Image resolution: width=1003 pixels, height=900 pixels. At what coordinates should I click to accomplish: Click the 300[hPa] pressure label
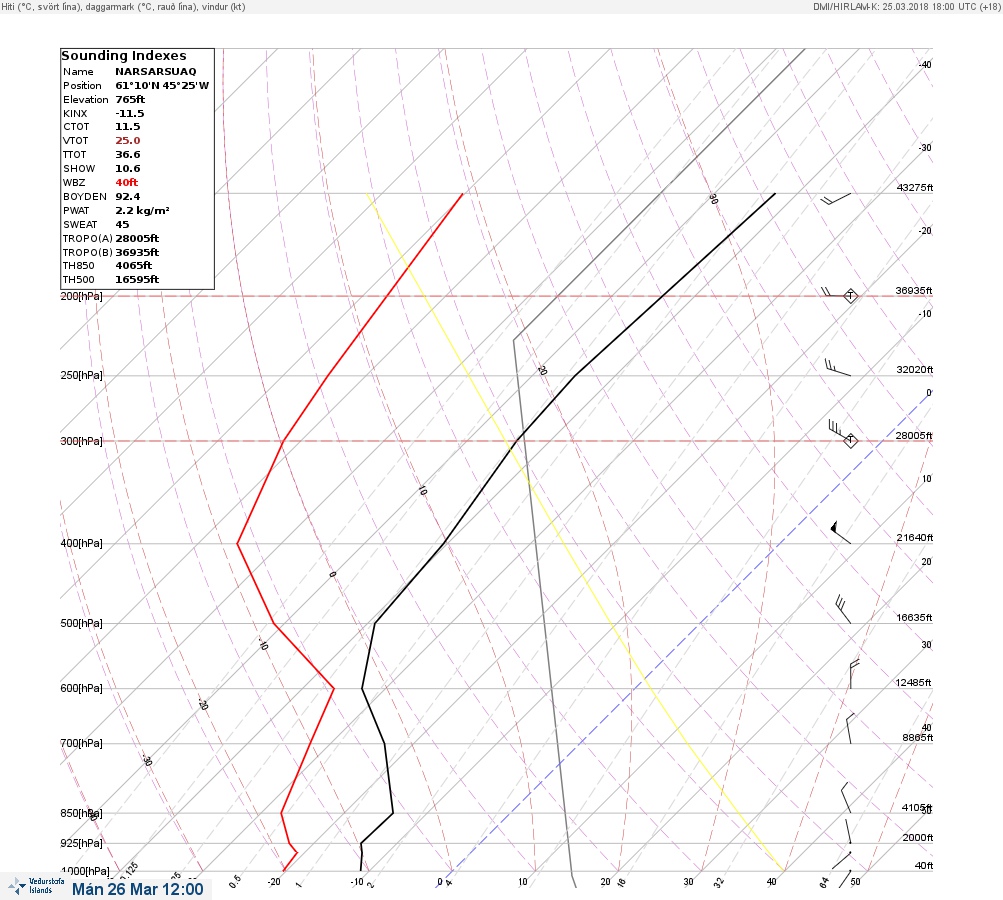click(81, 441)
